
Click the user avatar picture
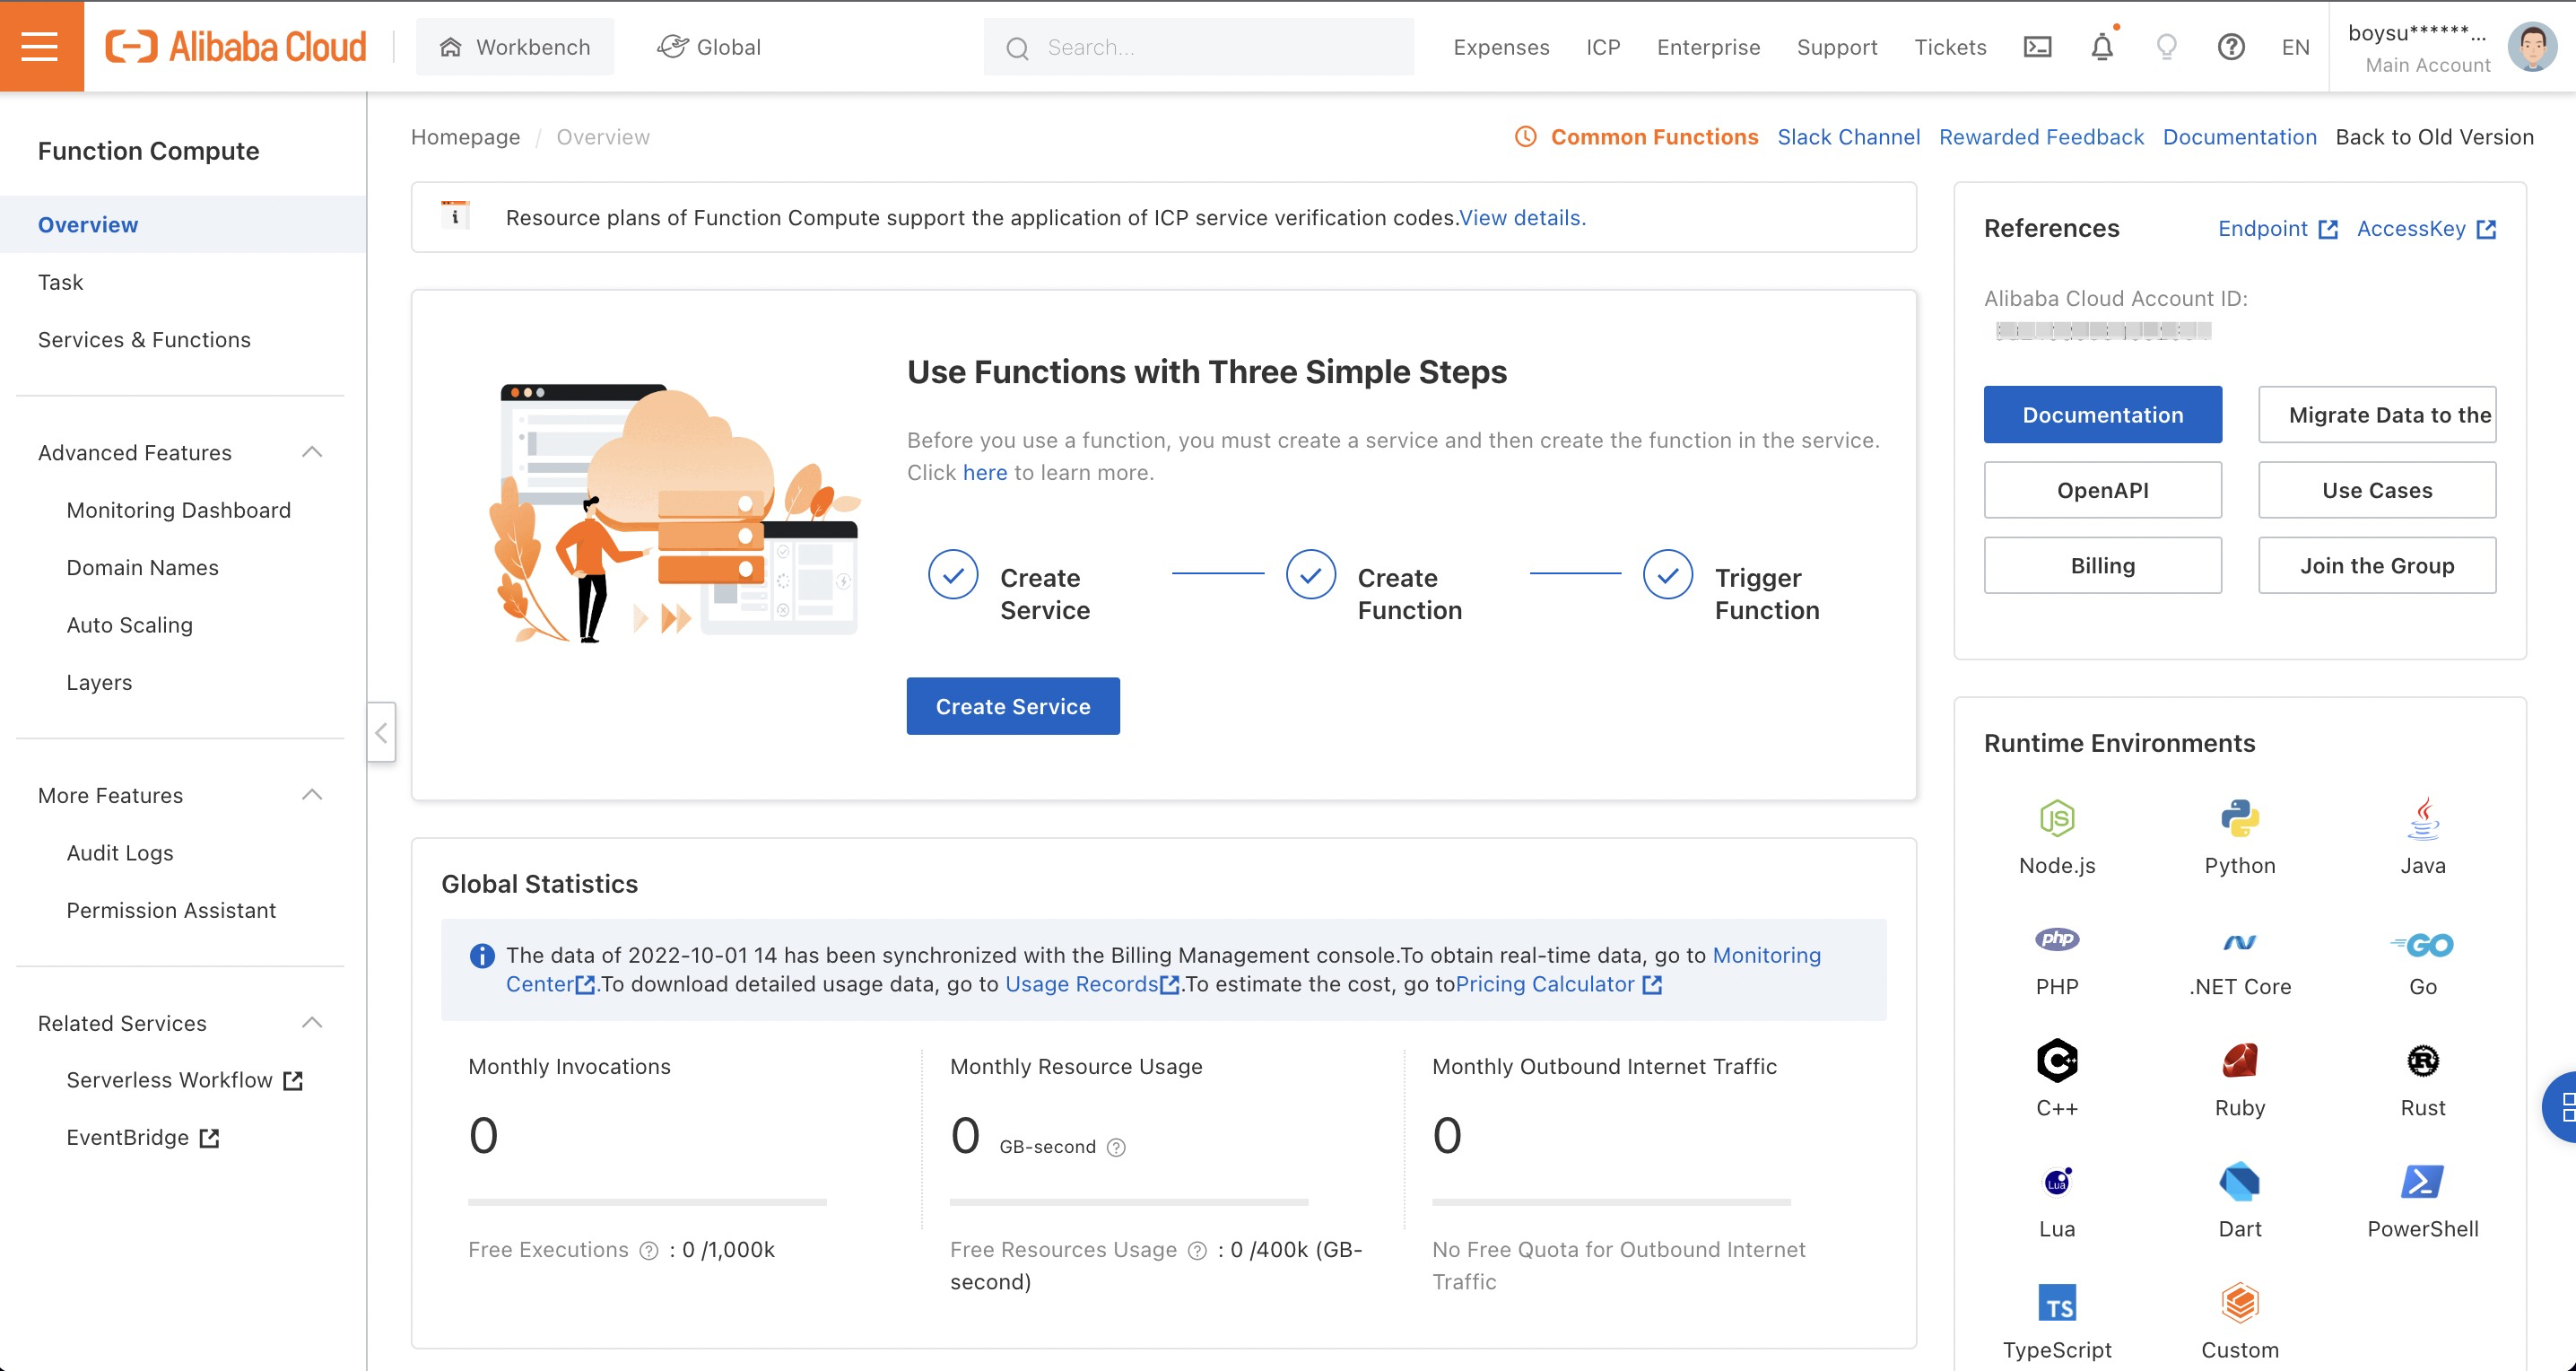tap(2531, 47)
